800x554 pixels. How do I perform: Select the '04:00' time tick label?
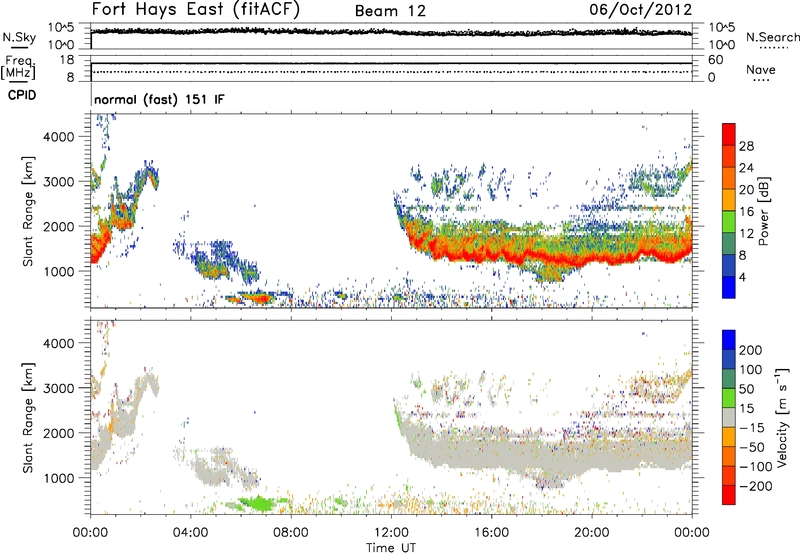(190, 533)
